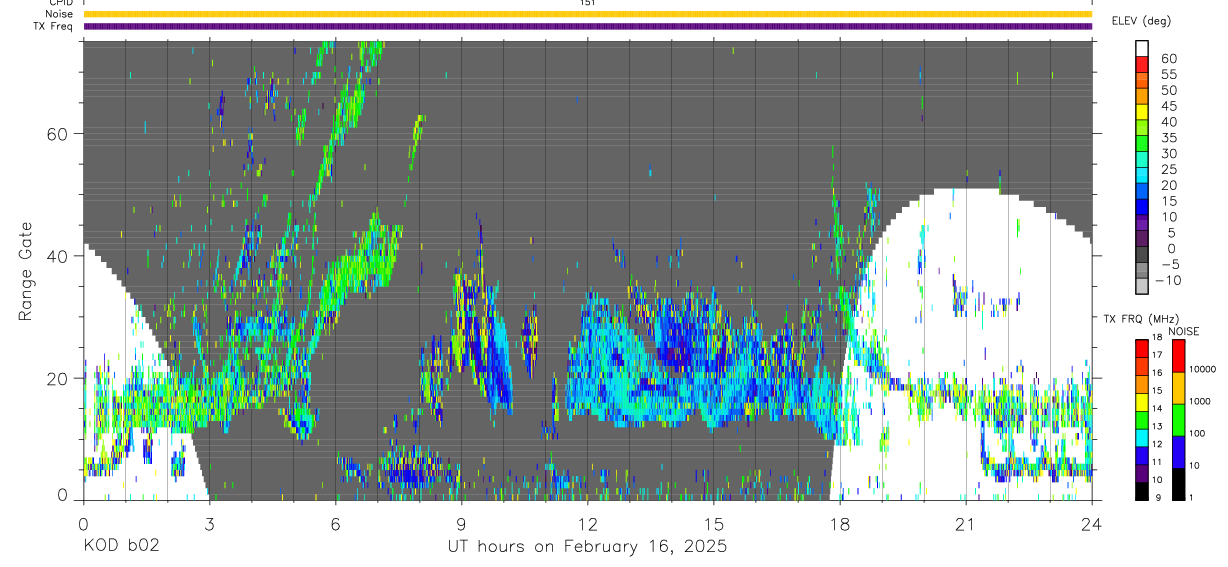Click the "30" label on ELEV scale
Screen dimensions: 1228x567
coord(1168,154)
